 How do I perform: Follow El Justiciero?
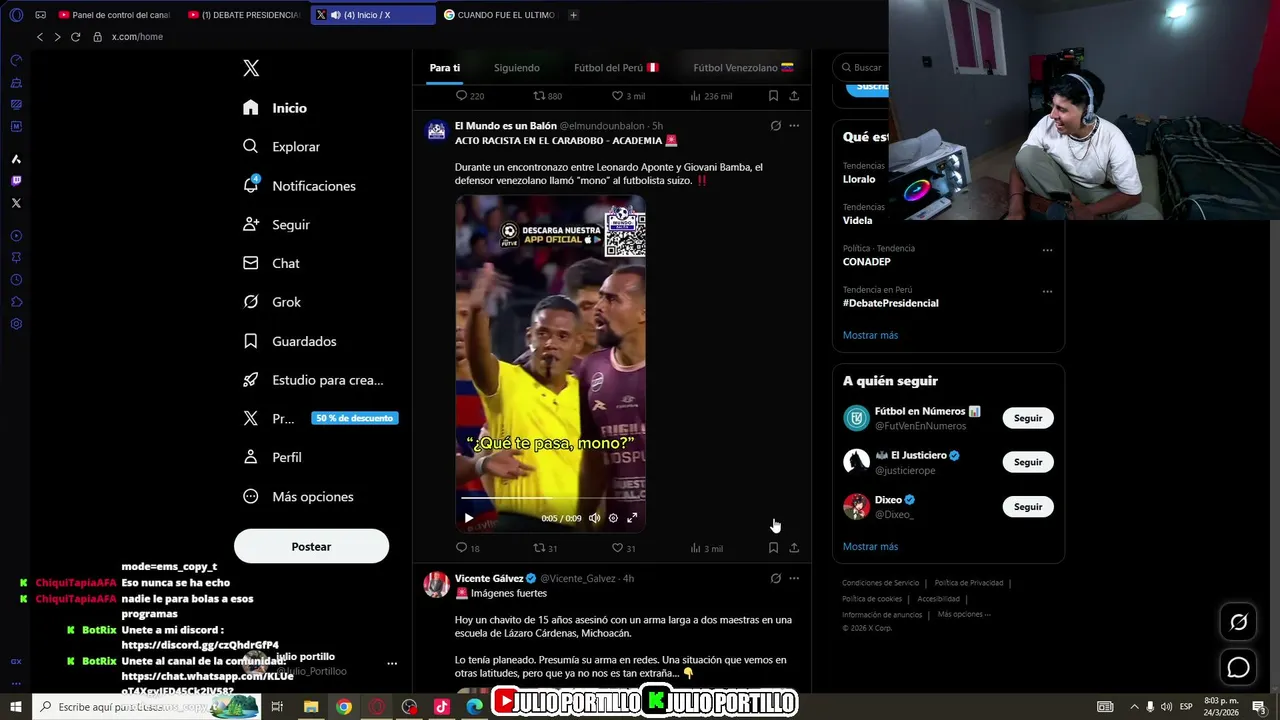(1028, 462)
